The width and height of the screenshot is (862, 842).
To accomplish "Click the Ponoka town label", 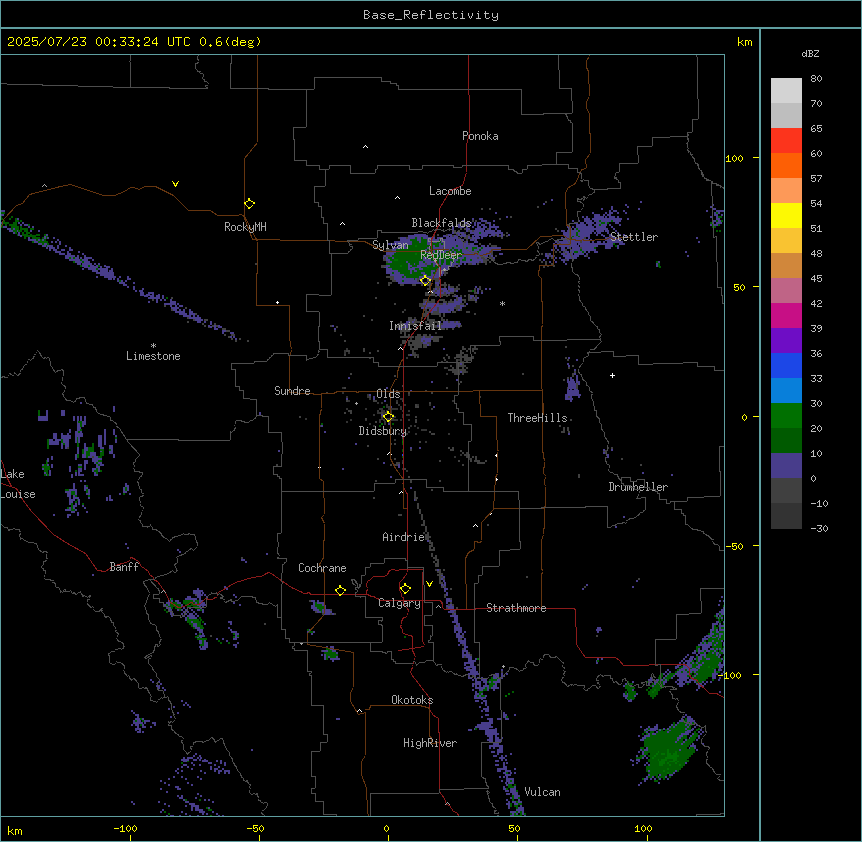I will pyautogui.click(x=480, y=136).
